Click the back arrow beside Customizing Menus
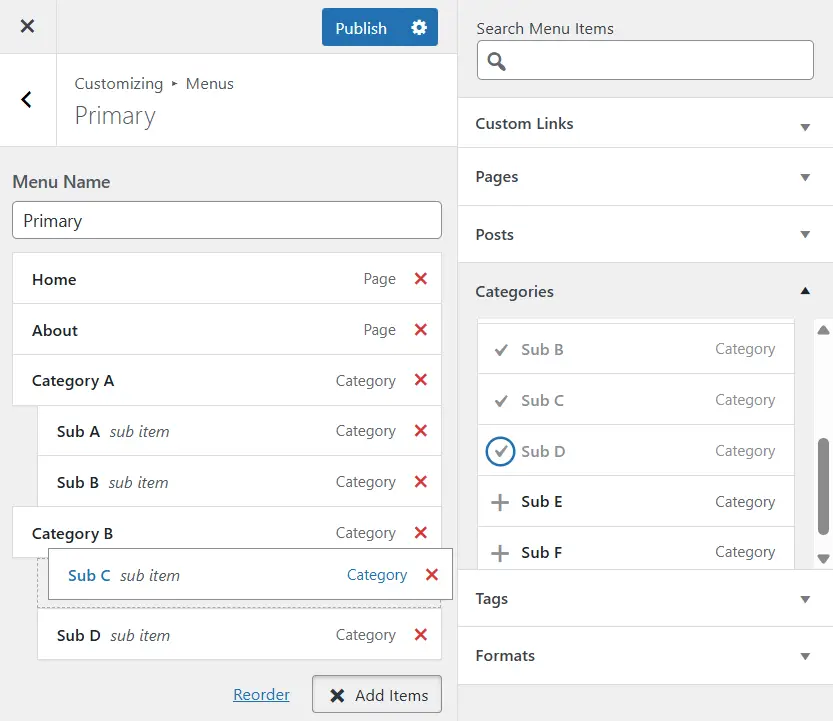833x721 pixels. [27, 100]
